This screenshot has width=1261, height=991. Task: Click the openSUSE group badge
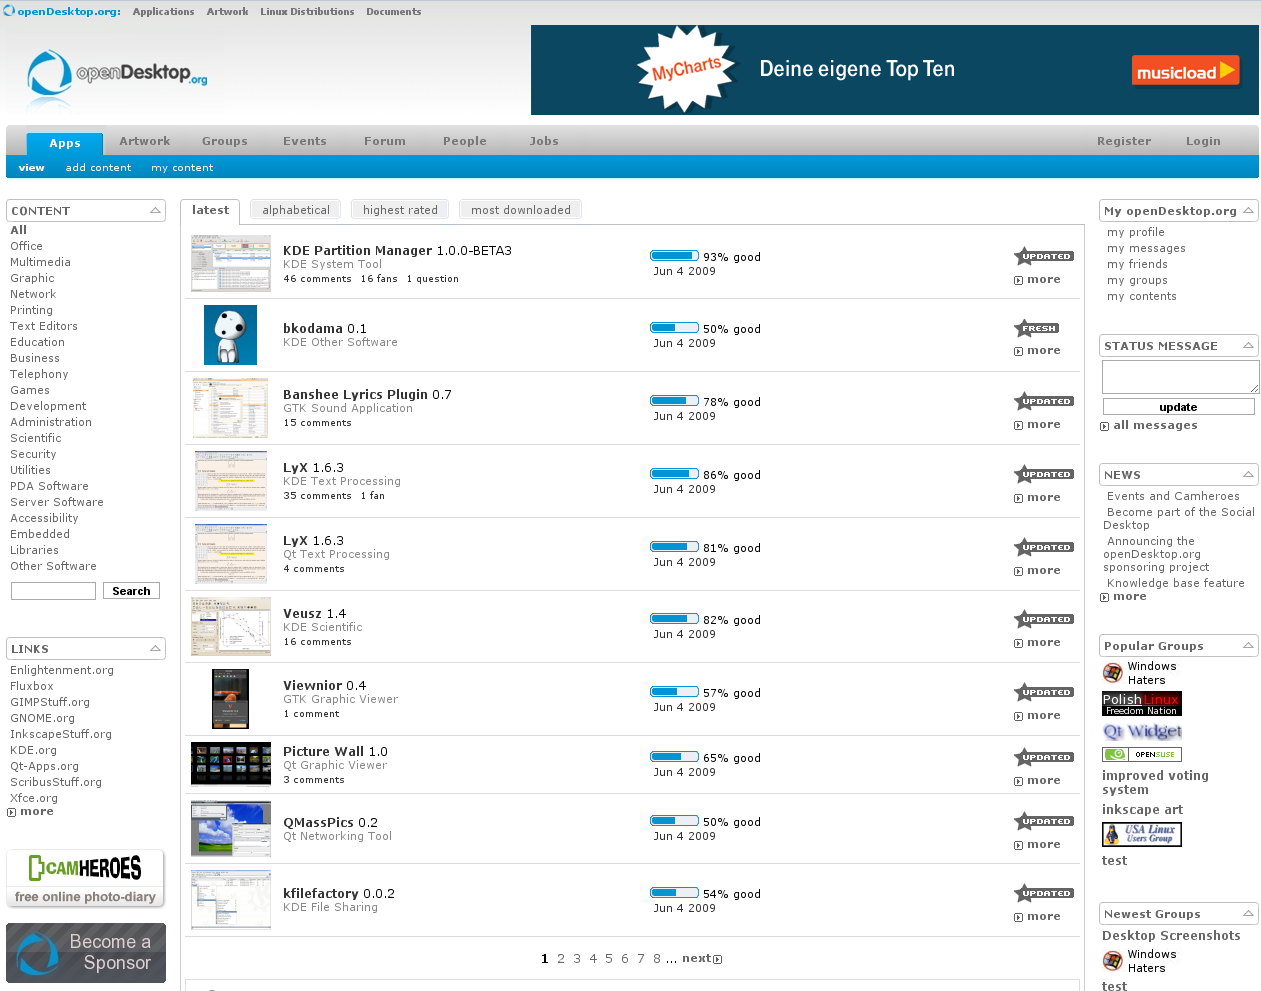click(x=1142, y=755)
